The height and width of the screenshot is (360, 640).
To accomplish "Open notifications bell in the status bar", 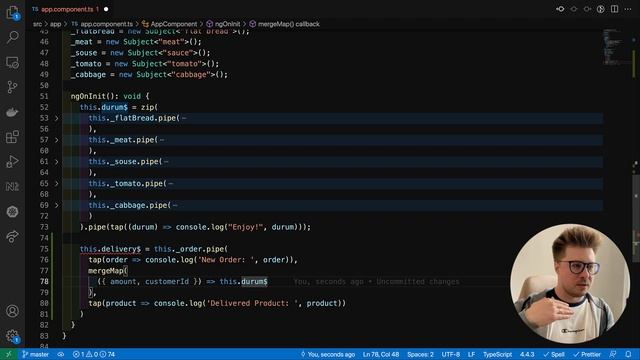I will tap(629, 354).
